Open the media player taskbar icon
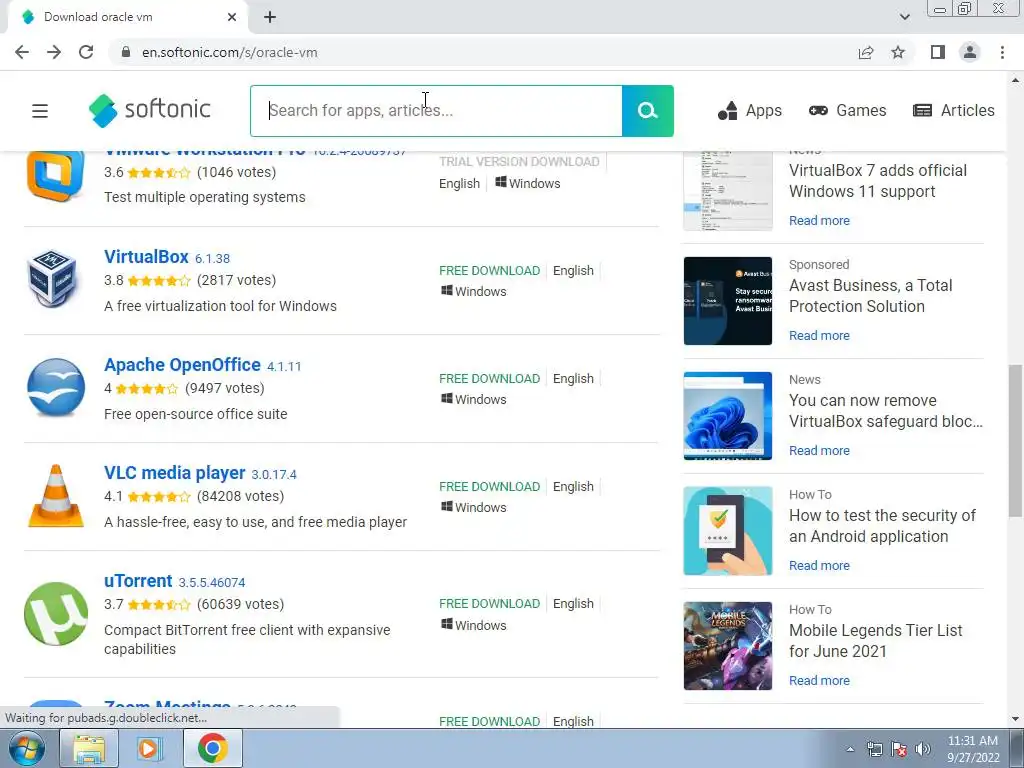 pyautogui.click(x=149, y=748)
